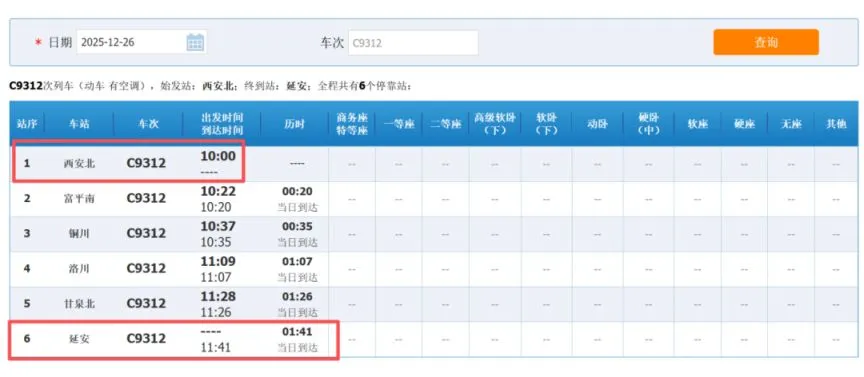Image resolution: width=864 pixels, height=377 pixels.
Task: Select the 二等座 column header
Action: coord(445,124)
